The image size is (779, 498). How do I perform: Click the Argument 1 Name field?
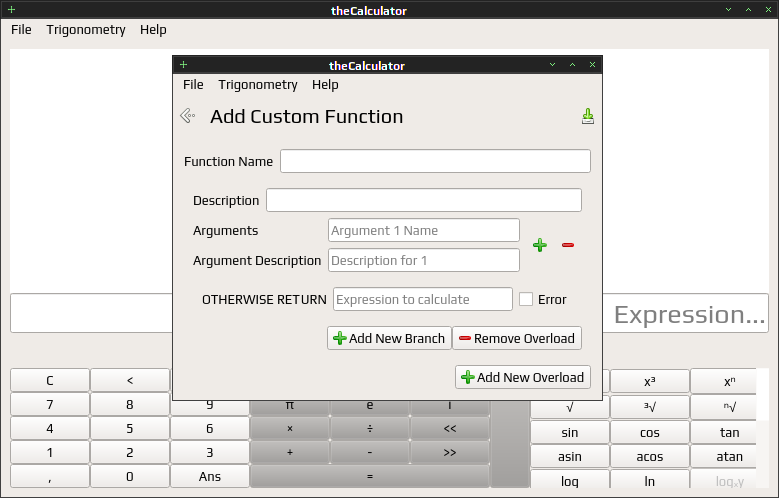[424, 230]
